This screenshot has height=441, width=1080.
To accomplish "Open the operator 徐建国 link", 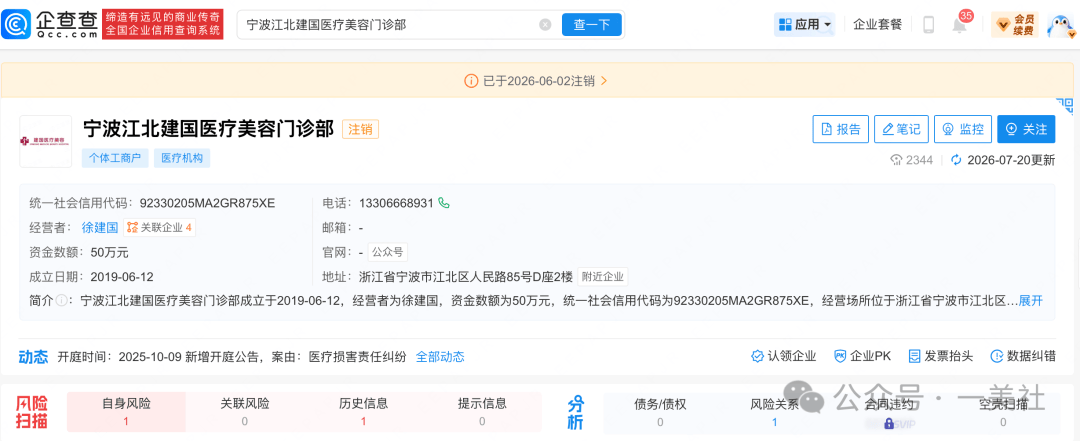I will click(100, 227).
